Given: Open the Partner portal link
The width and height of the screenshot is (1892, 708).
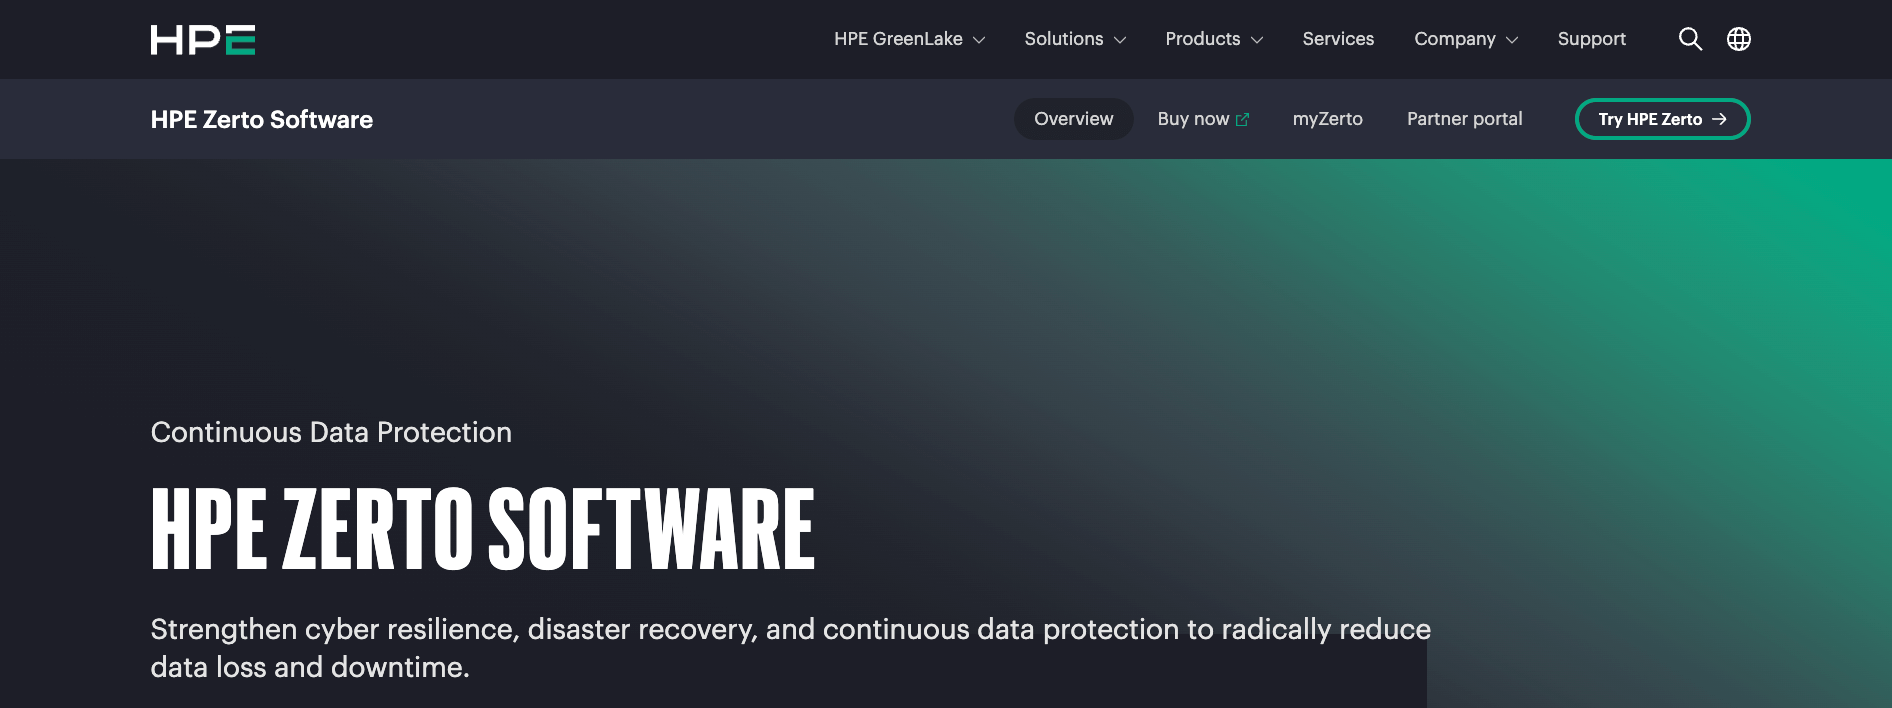Looking at the screenshot, I should [1464, 119].
